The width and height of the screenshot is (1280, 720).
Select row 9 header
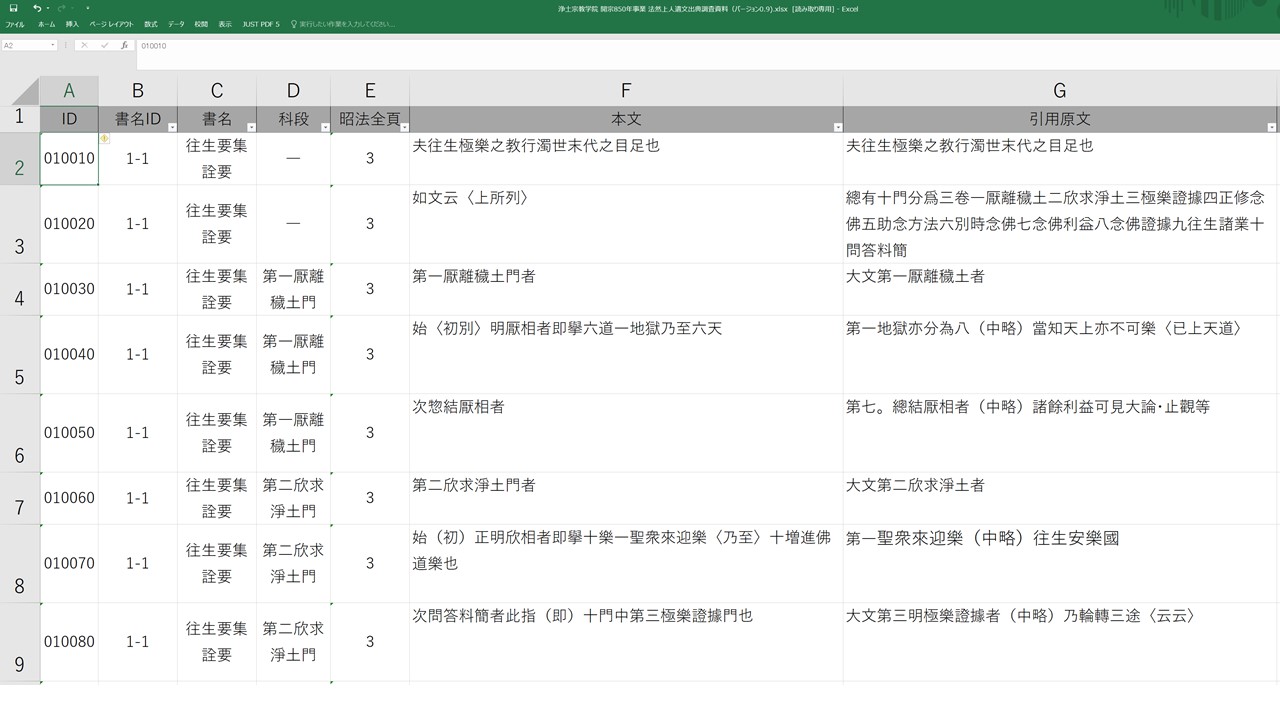click(x=20, y=642)
